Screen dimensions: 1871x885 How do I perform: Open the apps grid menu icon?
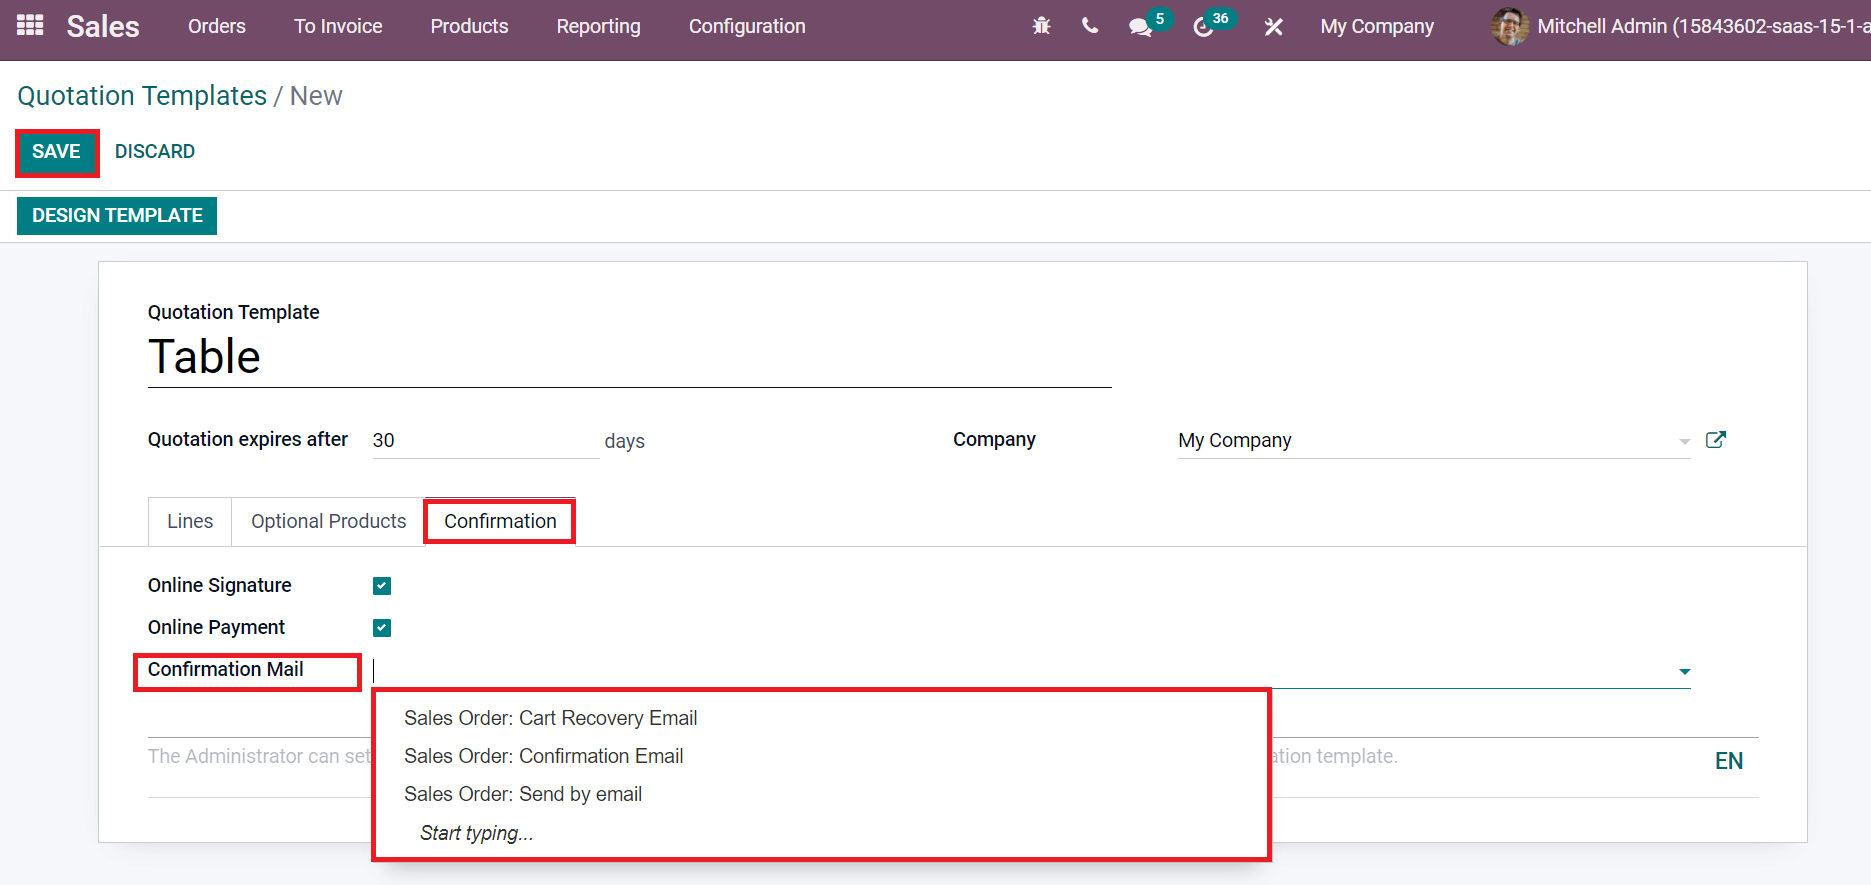click(x=30, y=25)
